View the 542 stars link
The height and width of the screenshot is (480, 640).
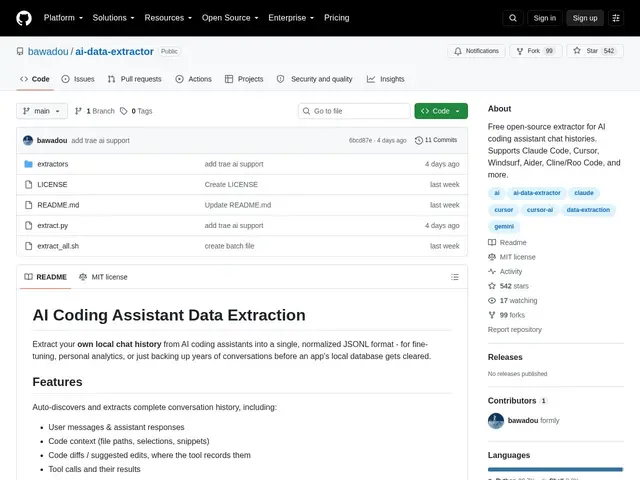508,286
